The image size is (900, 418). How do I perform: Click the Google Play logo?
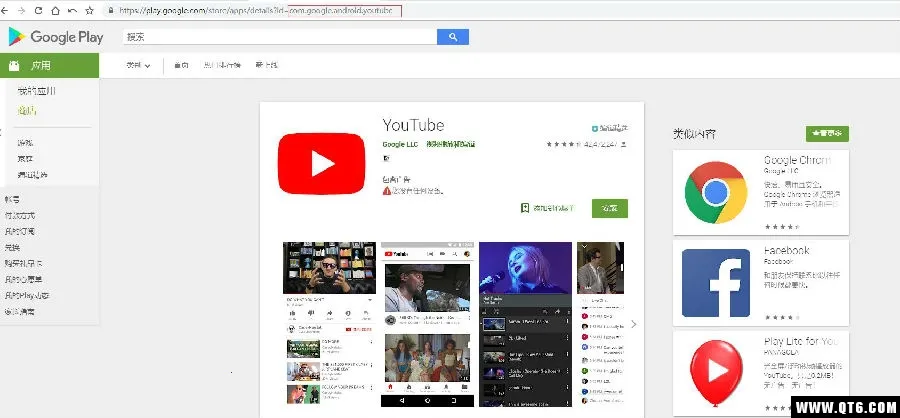(56, 37)
